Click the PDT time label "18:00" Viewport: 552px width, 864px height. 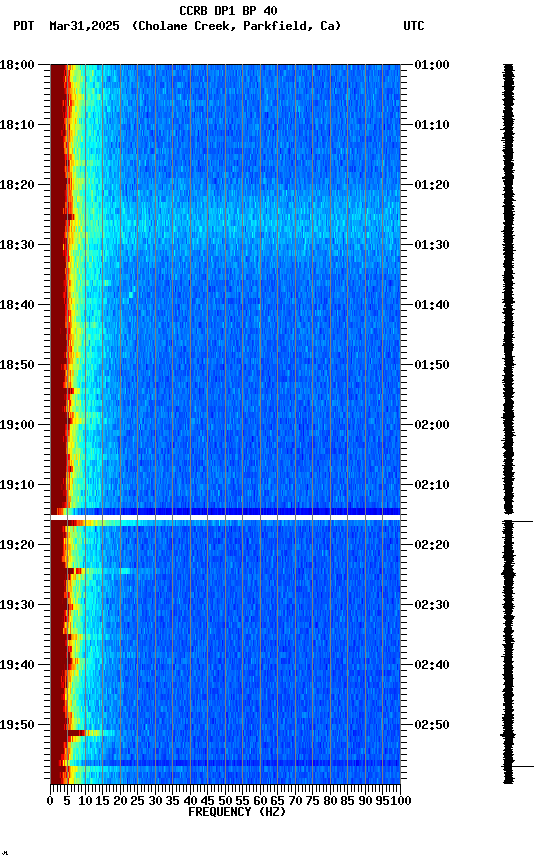[x=17, y=65]
